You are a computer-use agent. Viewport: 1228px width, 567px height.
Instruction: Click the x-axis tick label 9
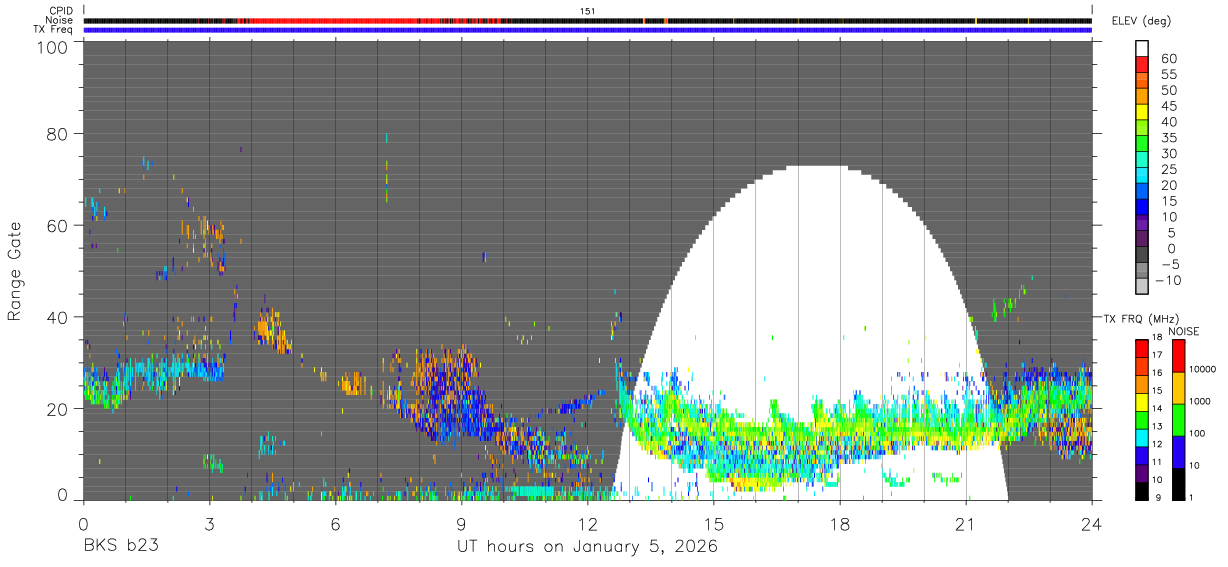click(461, 524)
